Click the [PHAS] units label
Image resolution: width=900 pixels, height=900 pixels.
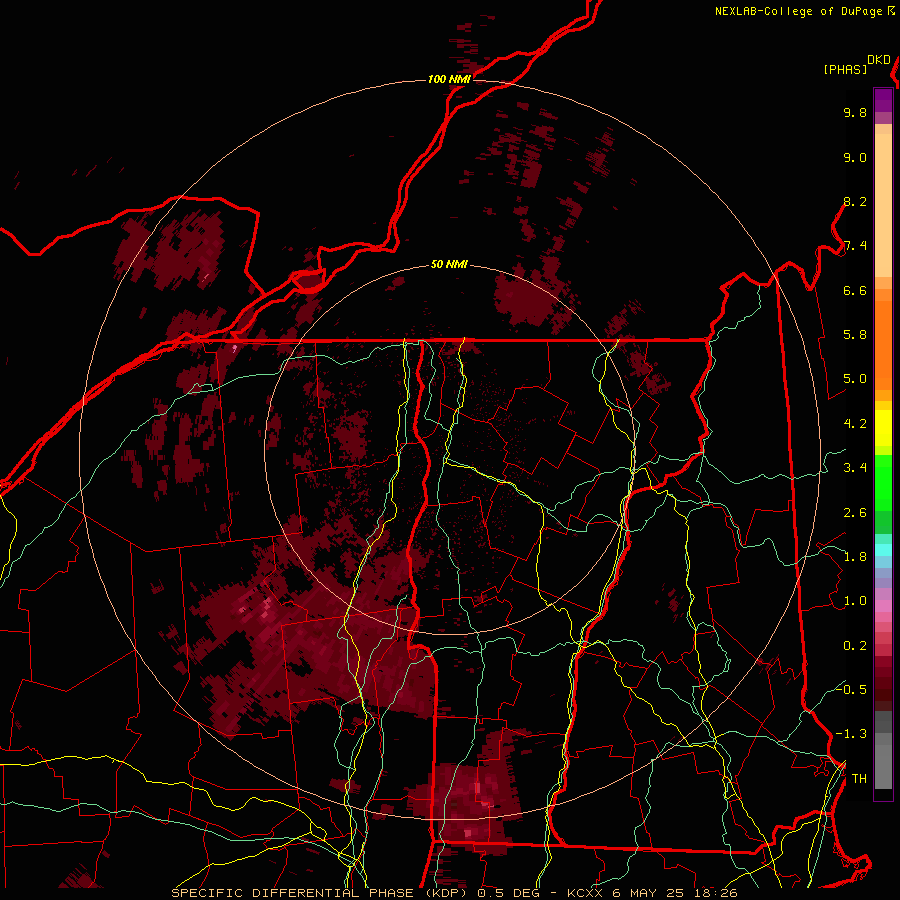845,69
